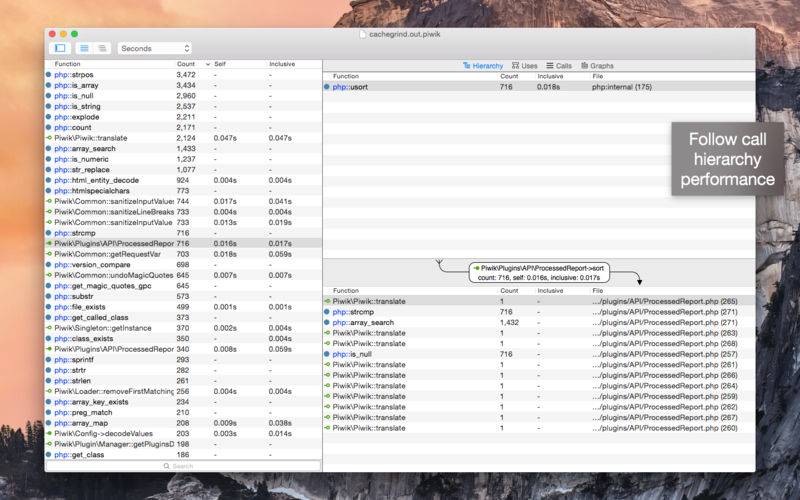Click the Hierarchy tab icon
800x500 pixels.
click(466, 66)
